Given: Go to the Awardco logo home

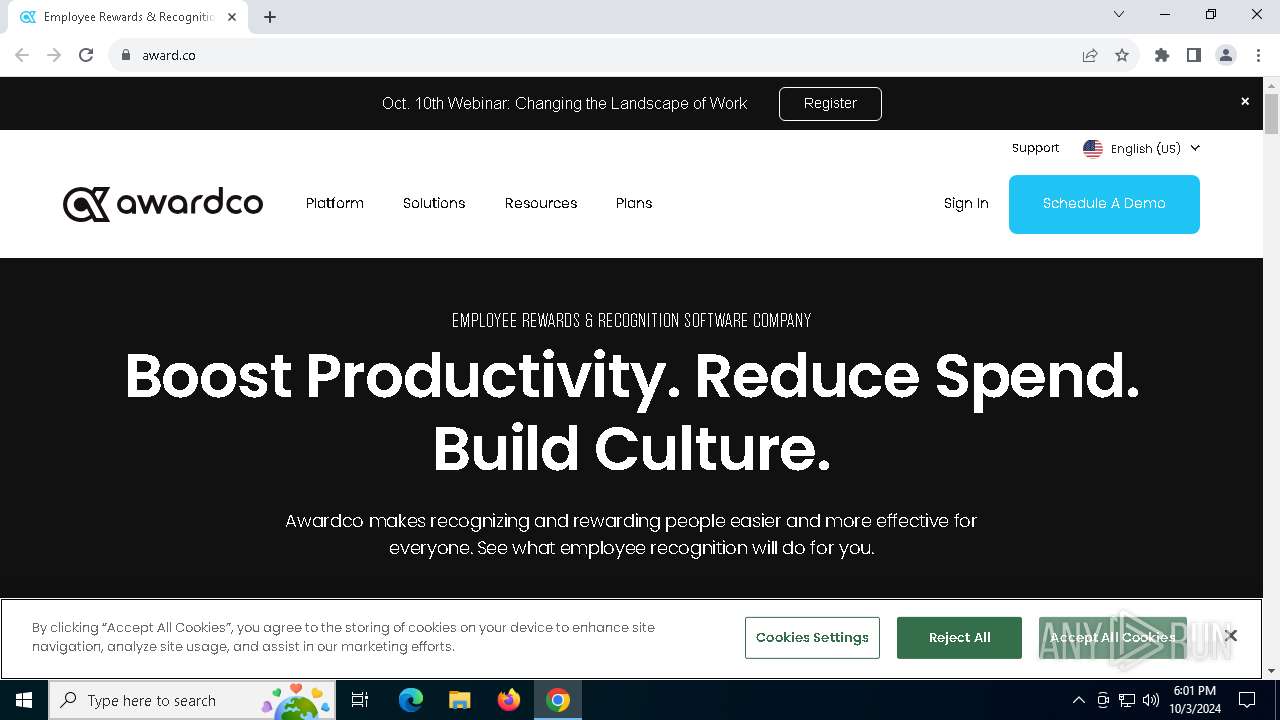Looking at the screenshot, I should (163, 203).
